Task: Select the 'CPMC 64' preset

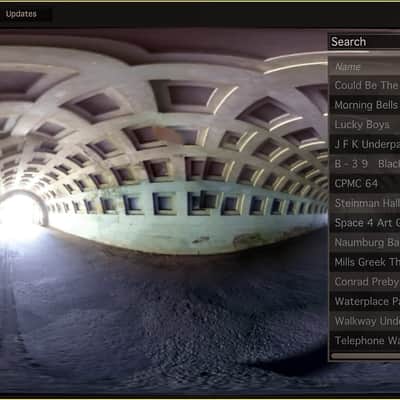Action: [365, 184]
